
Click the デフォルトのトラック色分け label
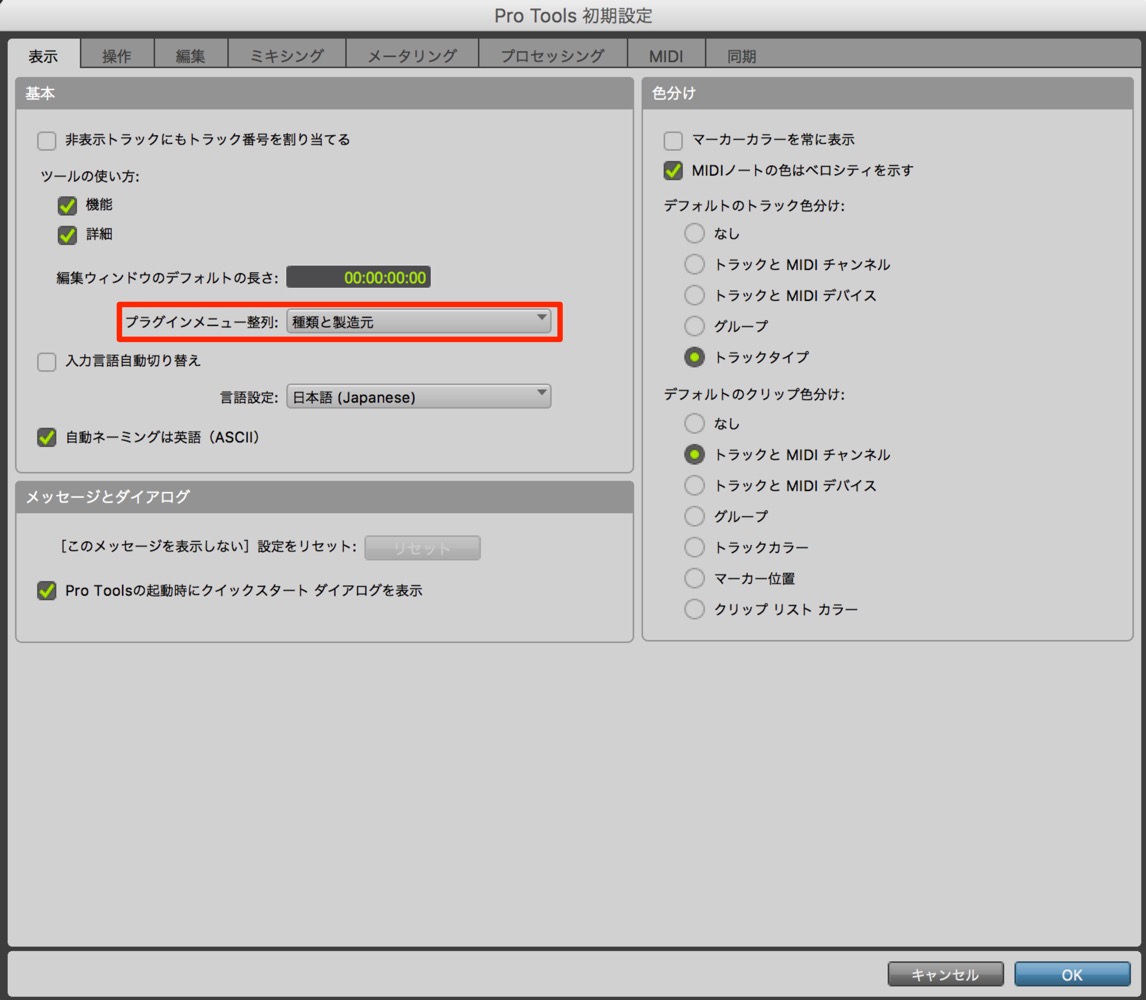pyautogui.click(x=754, y=205)
